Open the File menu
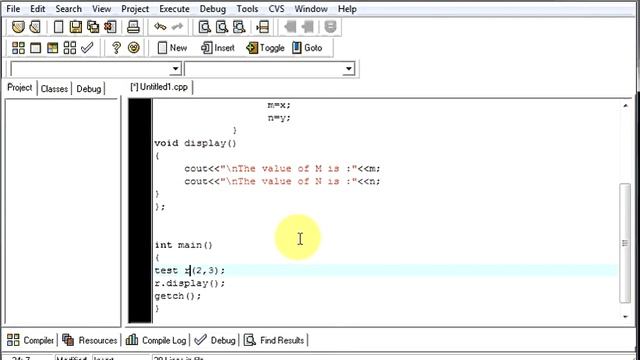This screenshot has height=360, width=640. coord(13,9)
